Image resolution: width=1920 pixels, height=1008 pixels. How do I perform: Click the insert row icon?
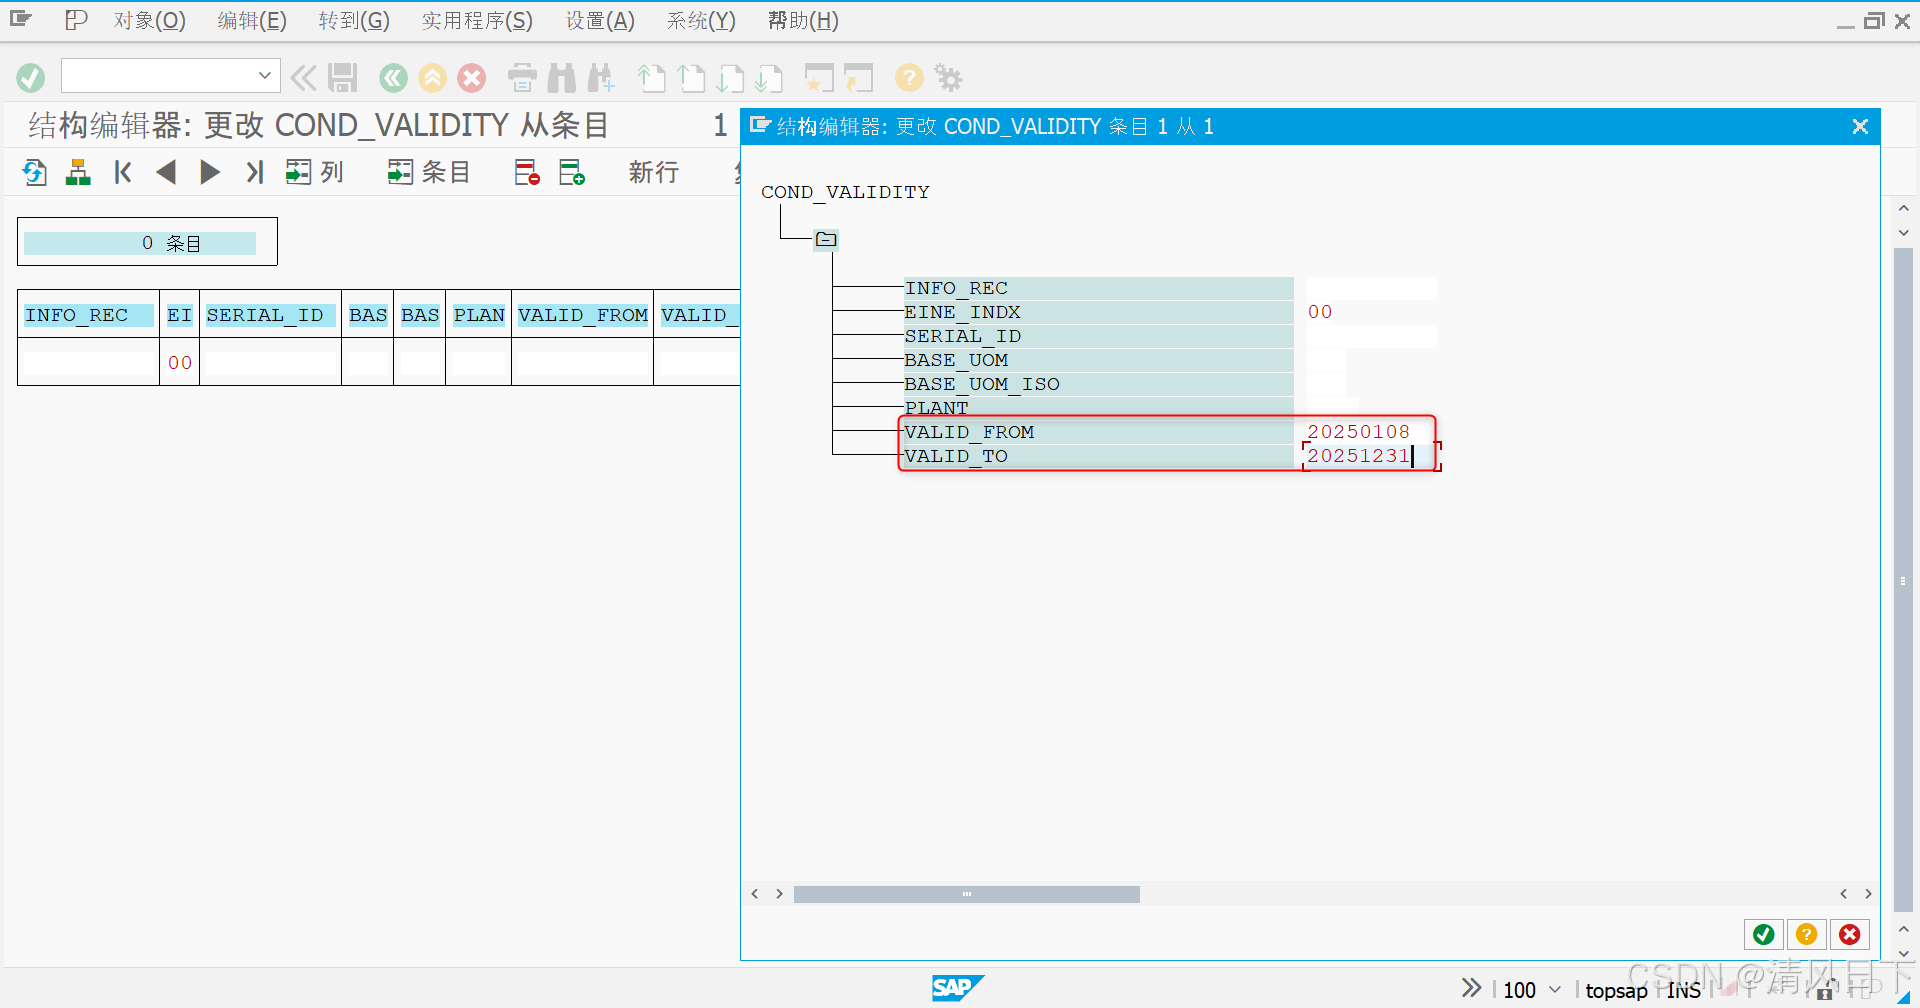pyautogui.click(x=571, y=172)
